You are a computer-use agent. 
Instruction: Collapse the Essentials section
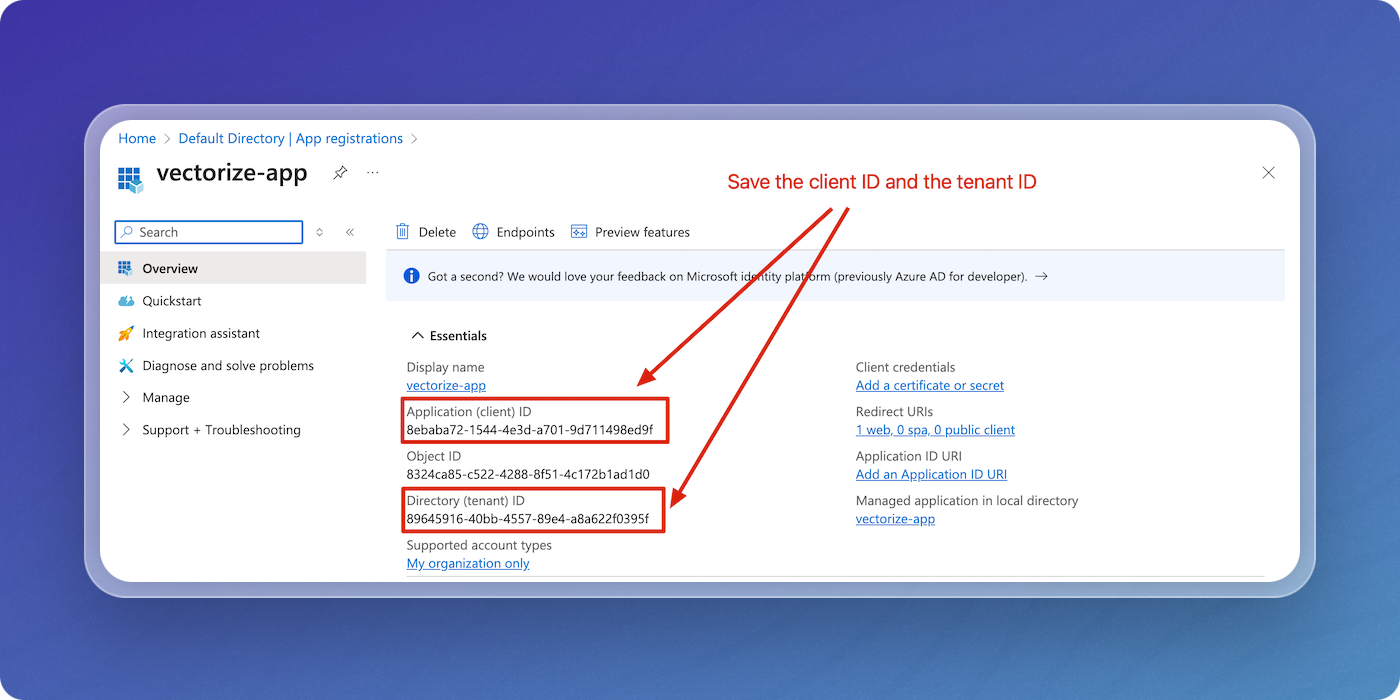coord(448,336)
